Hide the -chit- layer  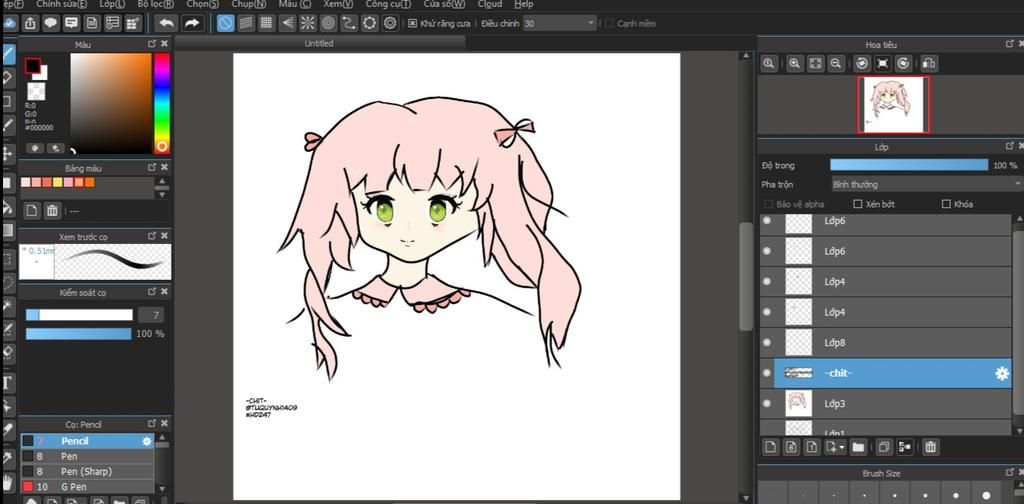pyautogui.click(x=767, y=373)
